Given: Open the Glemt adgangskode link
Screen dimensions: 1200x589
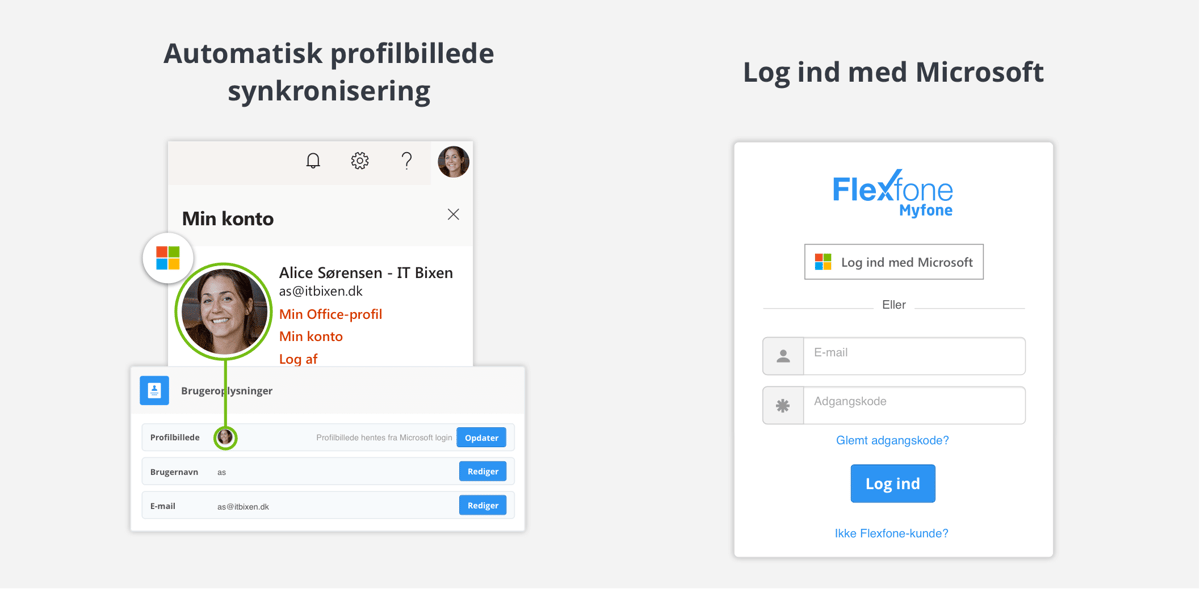Looking at the screenshot, I should [x=892, y=439].
